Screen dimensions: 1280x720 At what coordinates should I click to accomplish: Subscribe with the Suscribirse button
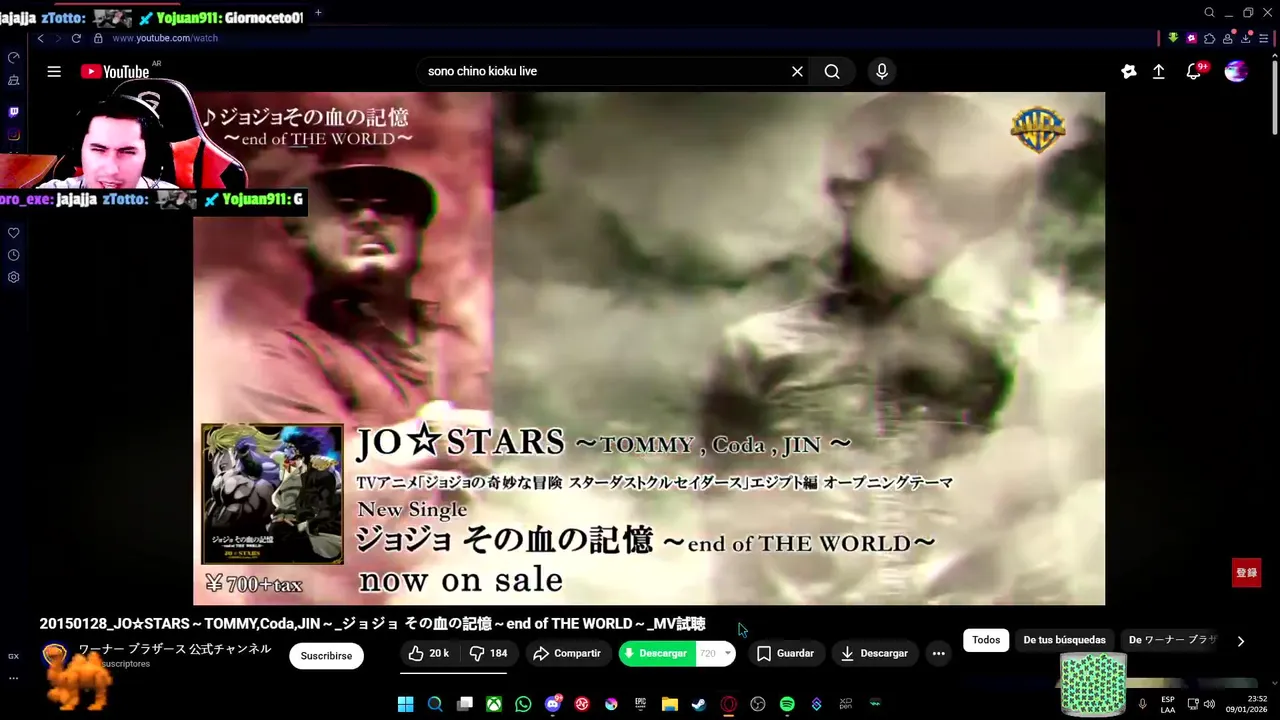tap(326, 656)
